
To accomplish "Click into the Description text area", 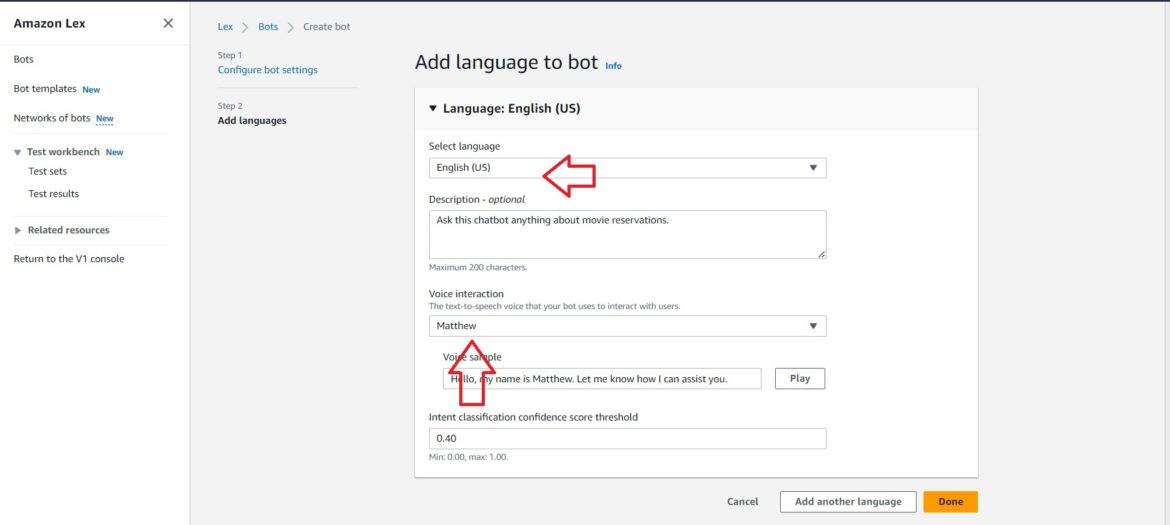I will [x=627, y=234].
